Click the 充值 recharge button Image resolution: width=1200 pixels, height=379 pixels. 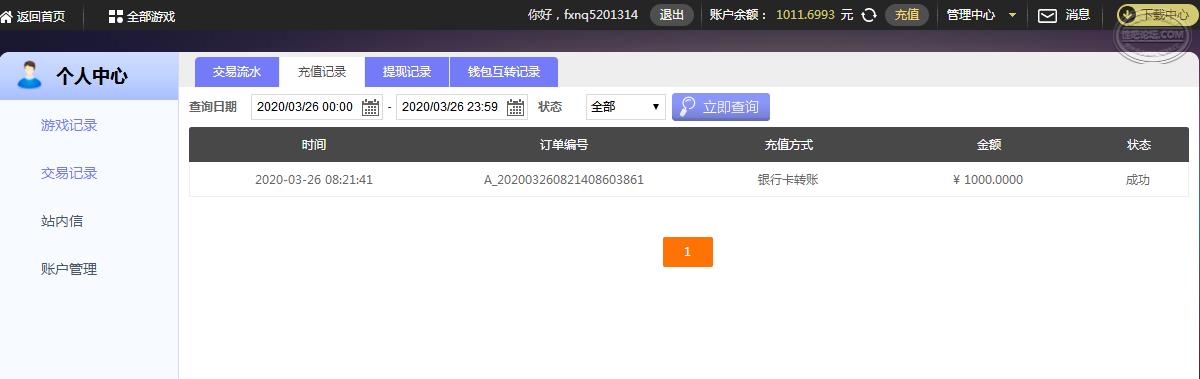(x=907, y=15)
